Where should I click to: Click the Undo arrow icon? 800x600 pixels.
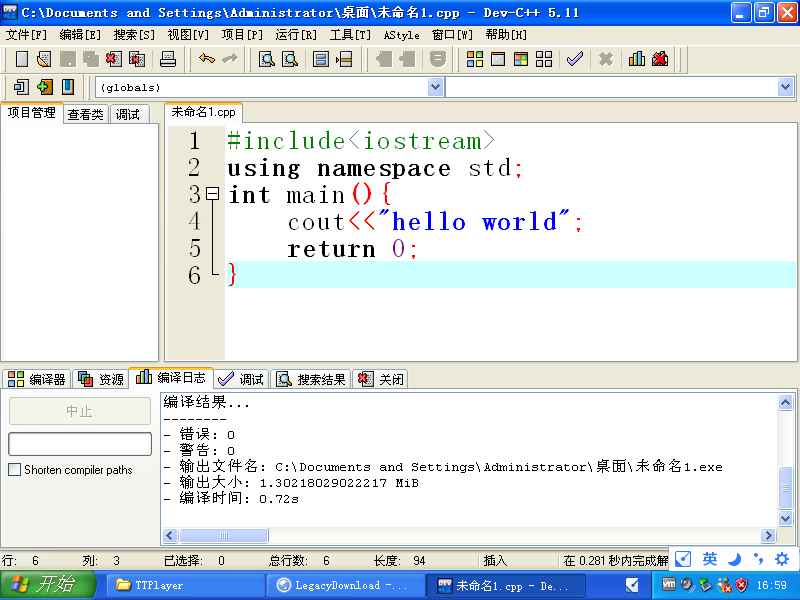pos(206,60)
